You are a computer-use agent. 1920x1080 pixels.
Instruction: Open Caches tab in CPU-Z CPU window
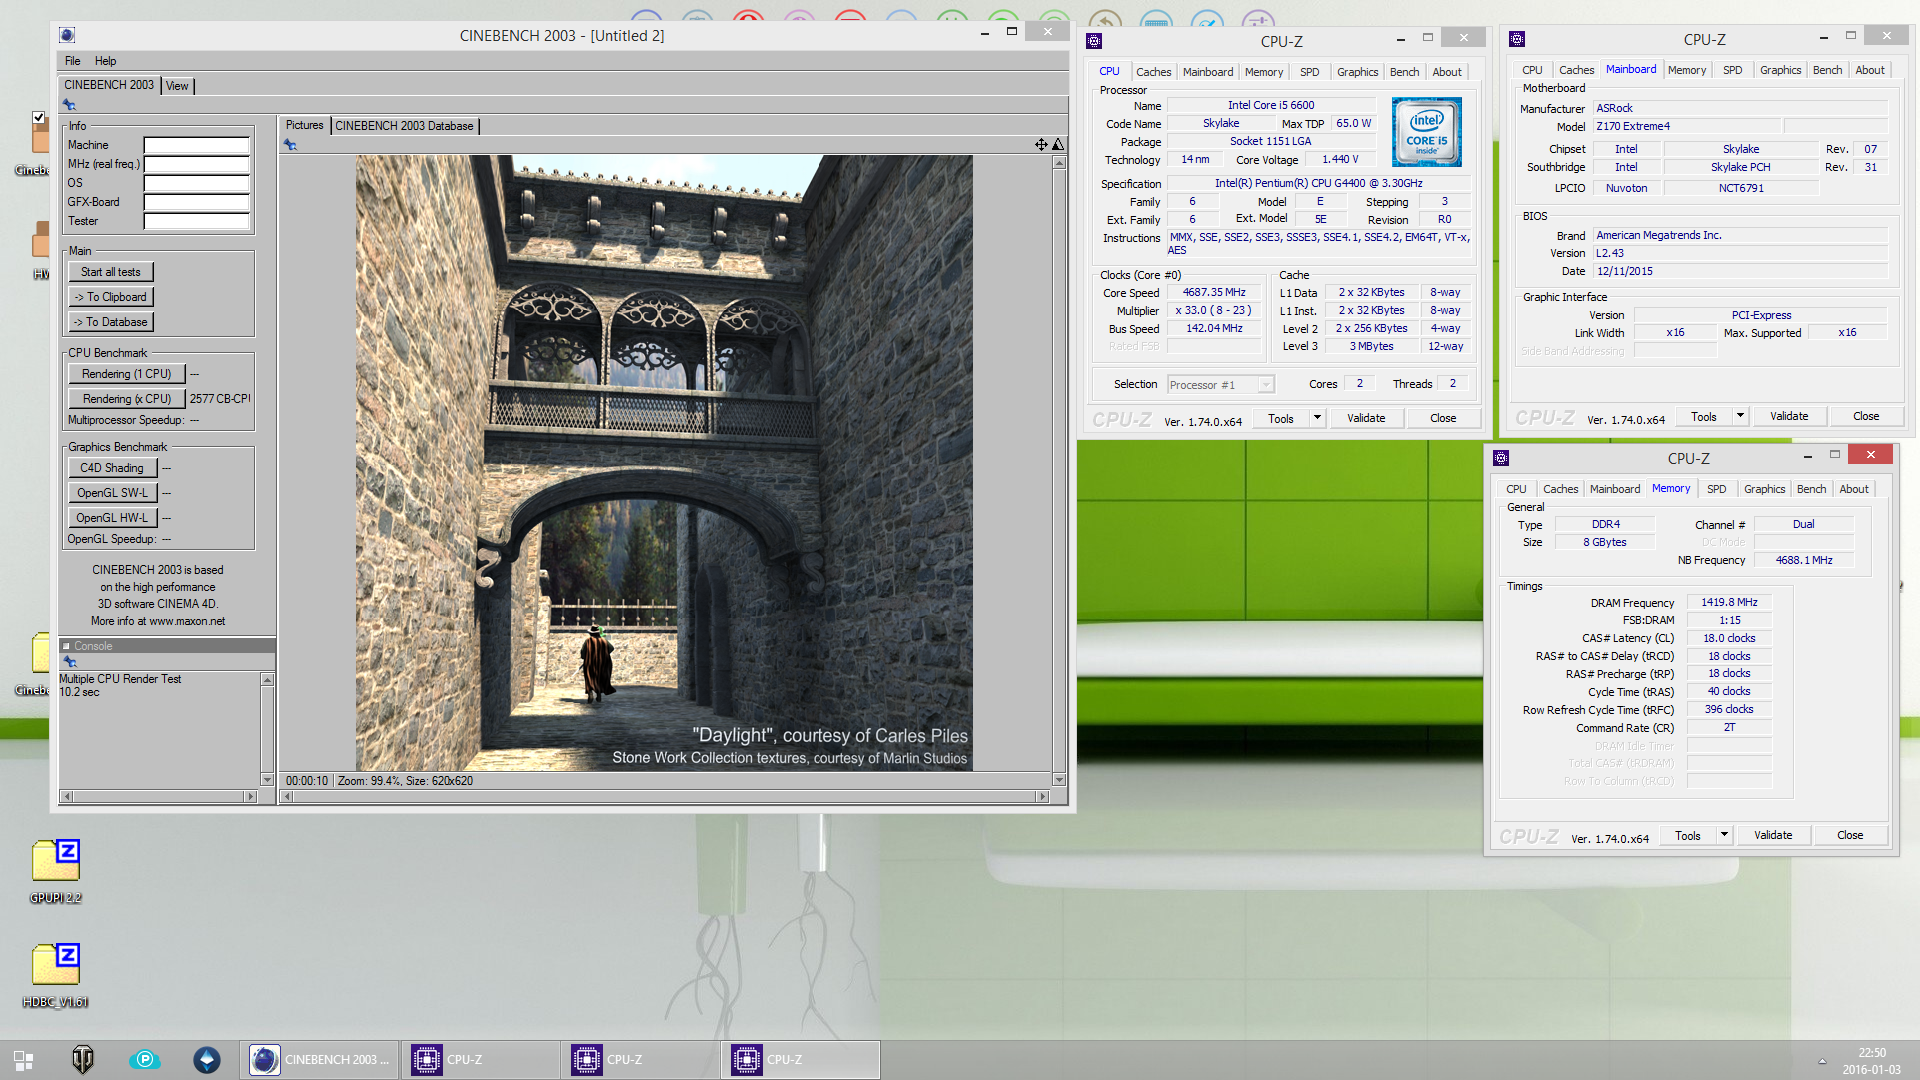pos(1153,72)
